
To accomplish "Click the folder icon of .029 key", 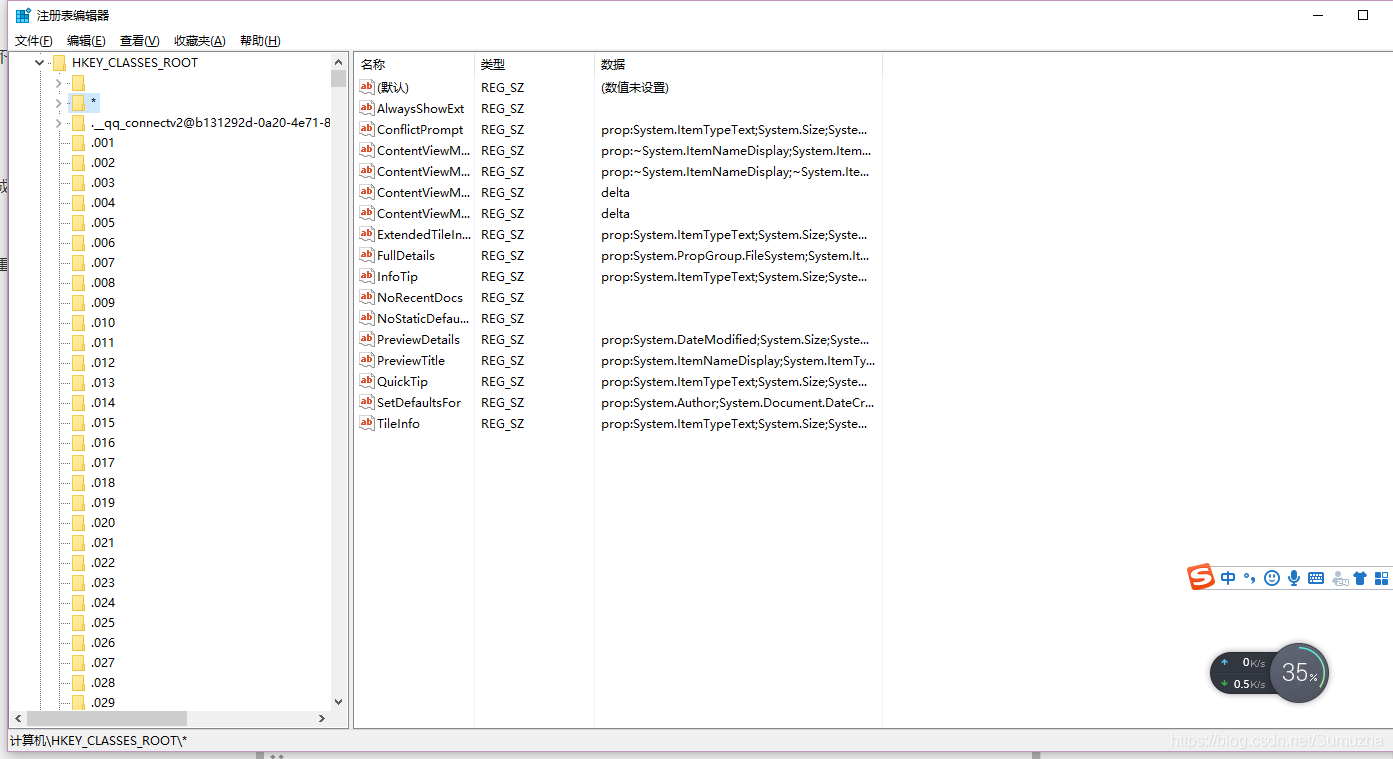I will tap(78, 702).
